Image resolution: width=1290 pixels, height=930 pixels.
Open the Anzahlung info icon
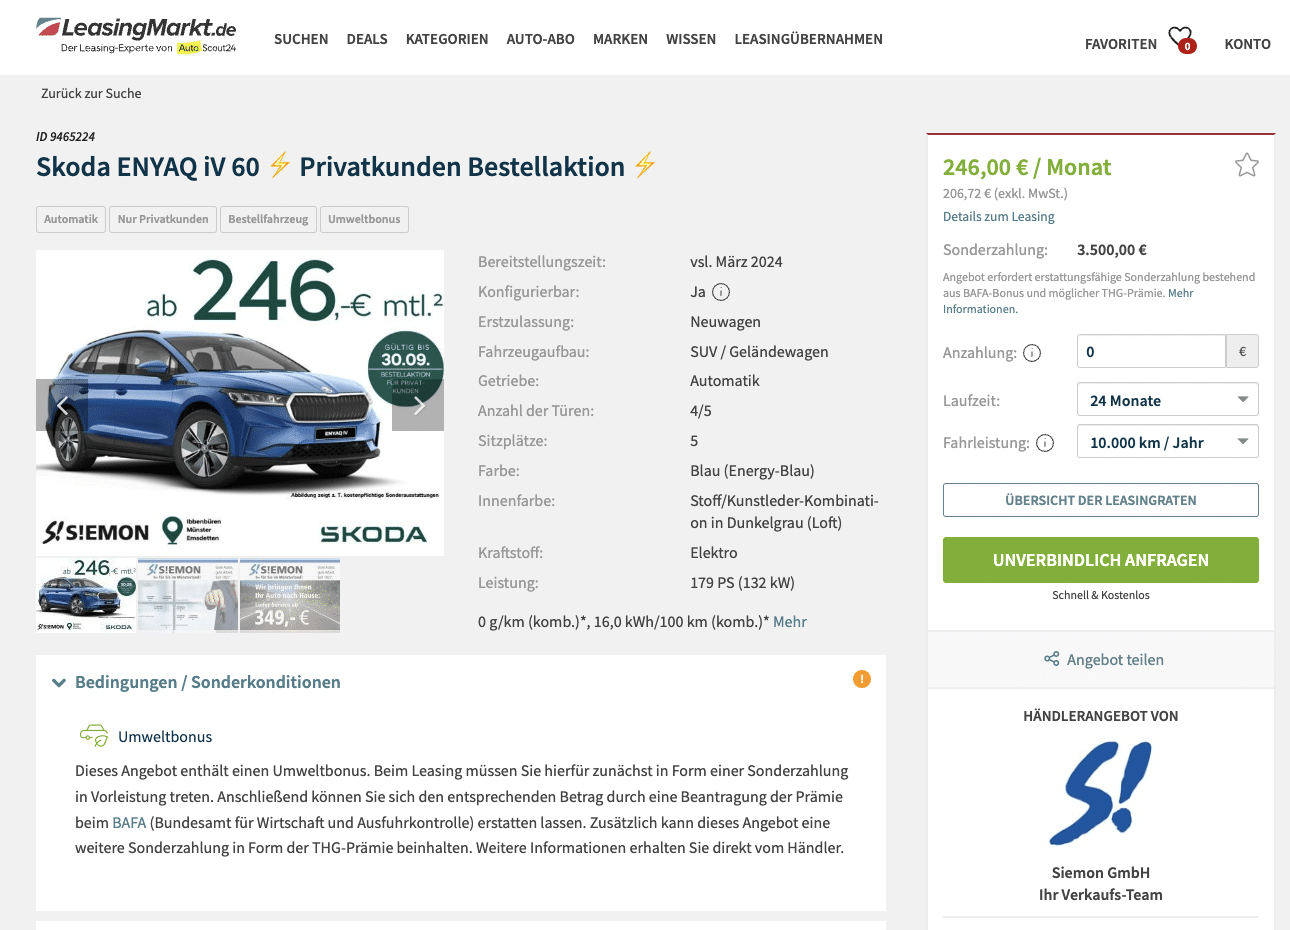point(1032,353)
